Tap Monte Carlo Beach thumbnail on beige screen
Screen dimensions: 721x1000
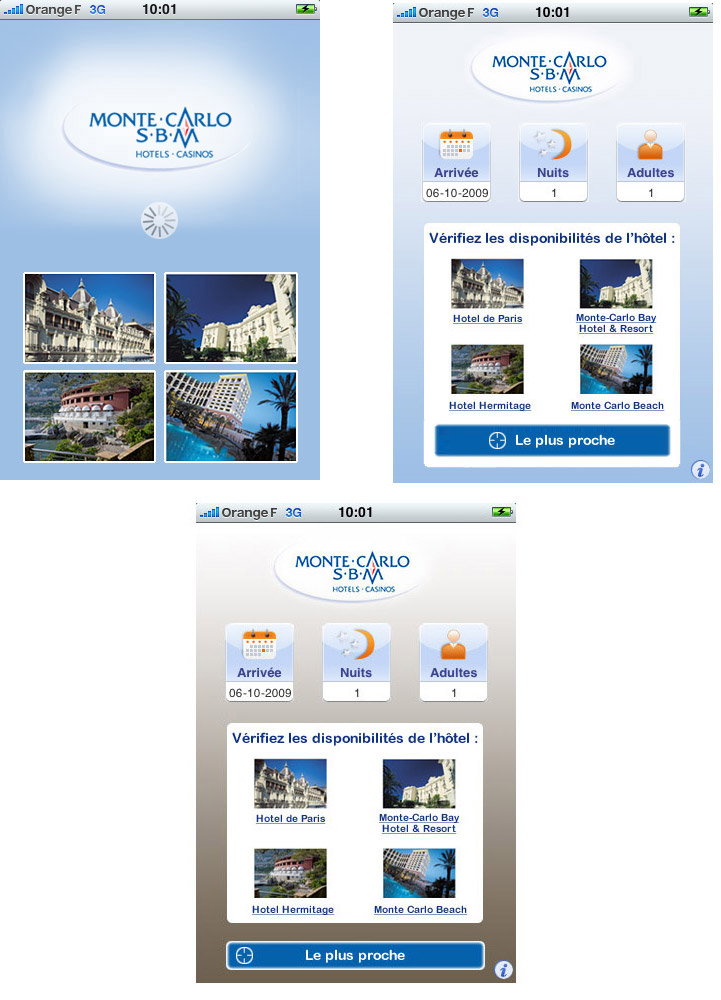419,874
